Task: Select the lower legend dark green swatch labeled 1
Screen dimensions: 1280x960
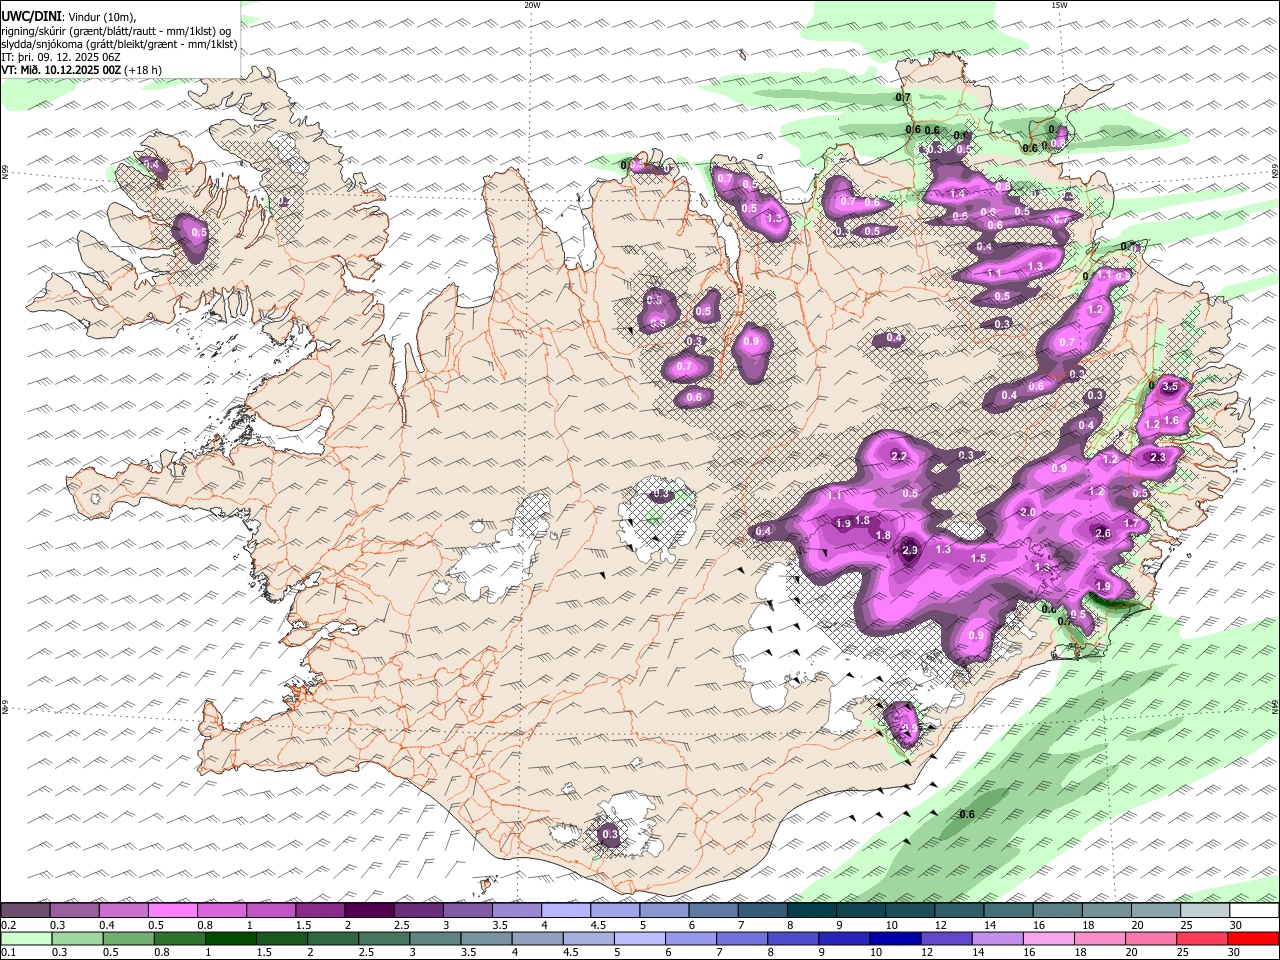Action: pyautogui.click(x=230, y=939)
